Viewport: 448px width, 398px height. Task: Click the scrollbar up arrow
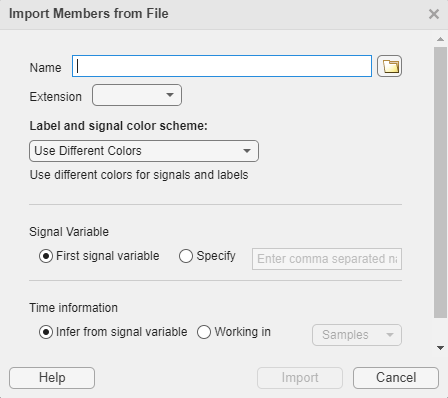point(440,39)
